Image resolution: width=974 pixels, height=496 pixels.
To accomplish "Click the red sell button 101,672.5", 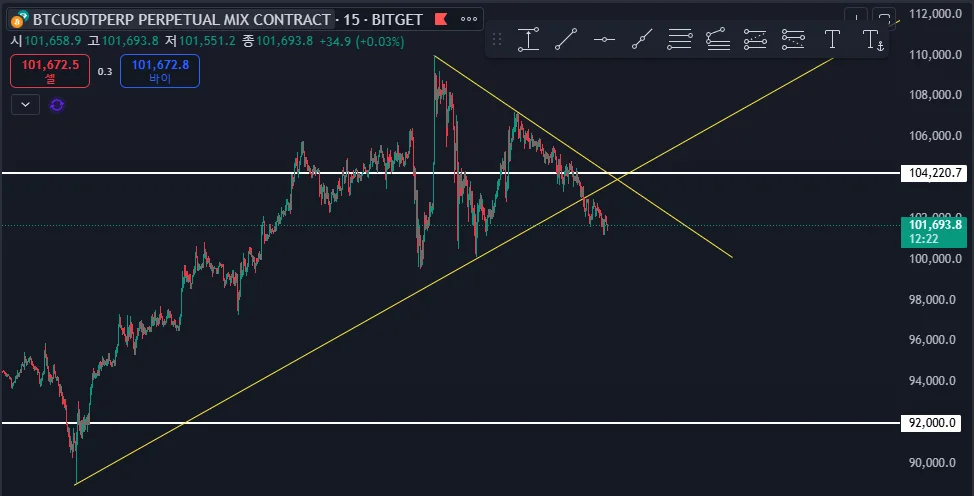I will 50,71.
